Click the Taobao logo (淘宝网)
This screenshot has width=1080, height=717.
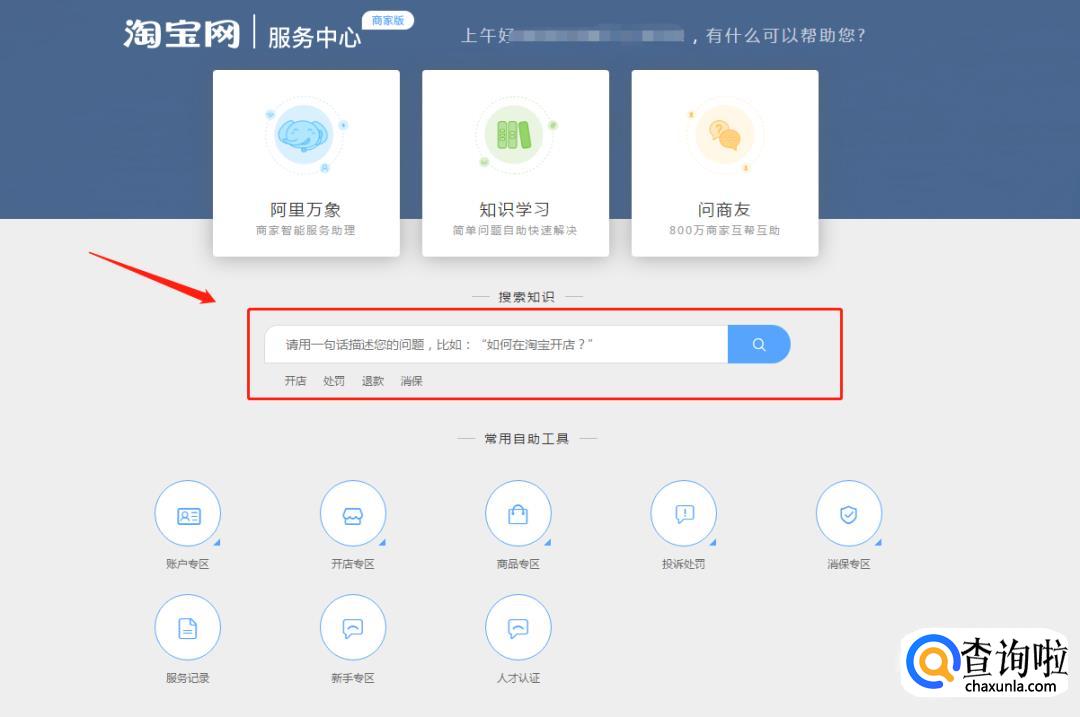pos(182,34)
